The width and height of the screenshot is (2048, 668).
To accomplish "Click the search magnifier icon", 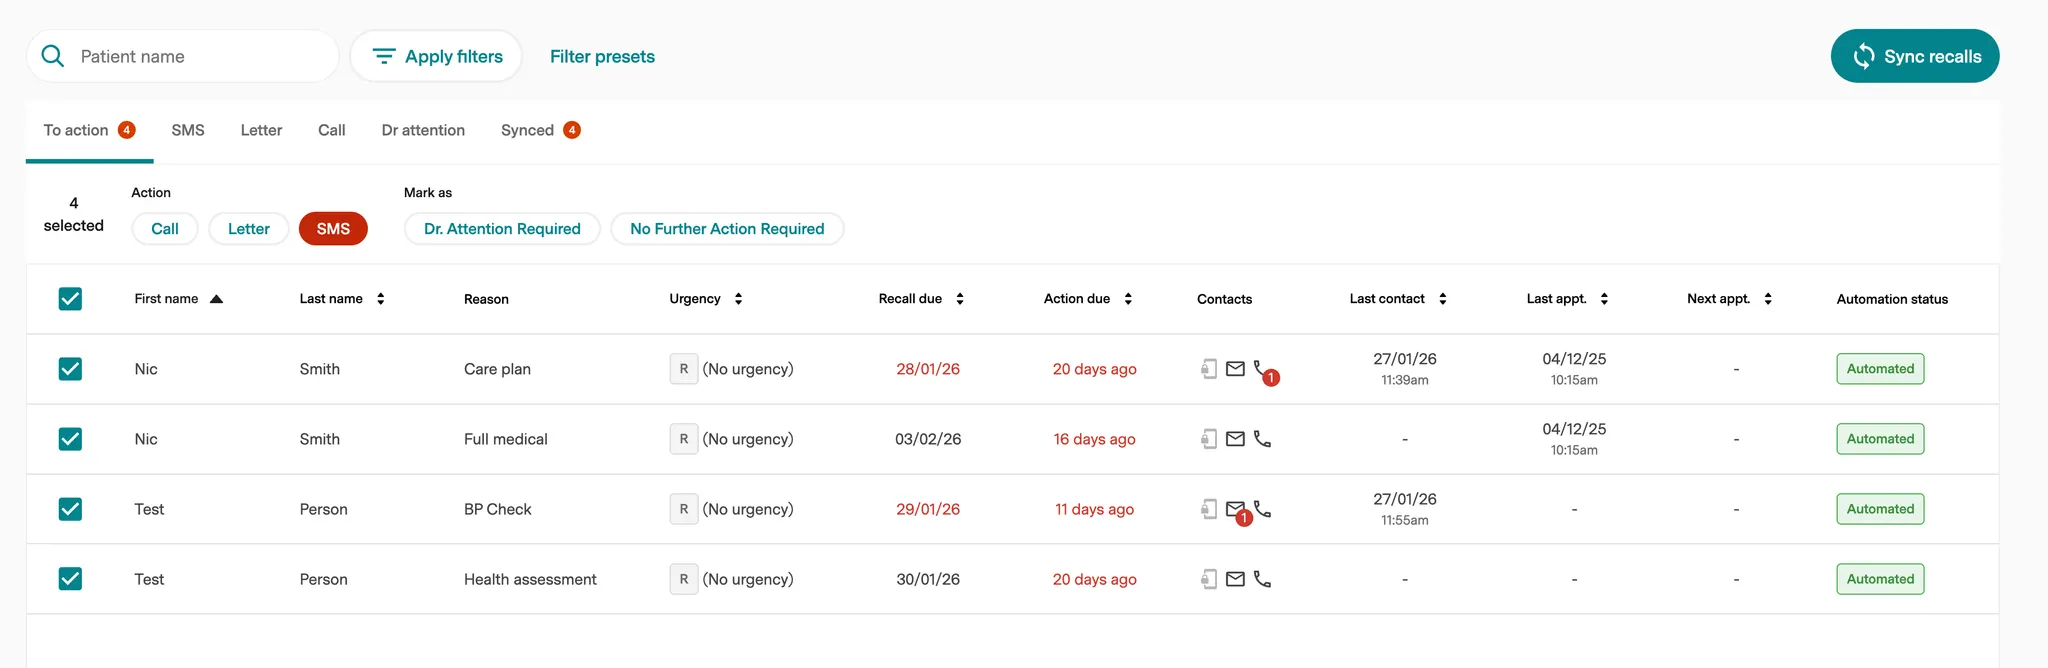I will (x=53, y=56).
